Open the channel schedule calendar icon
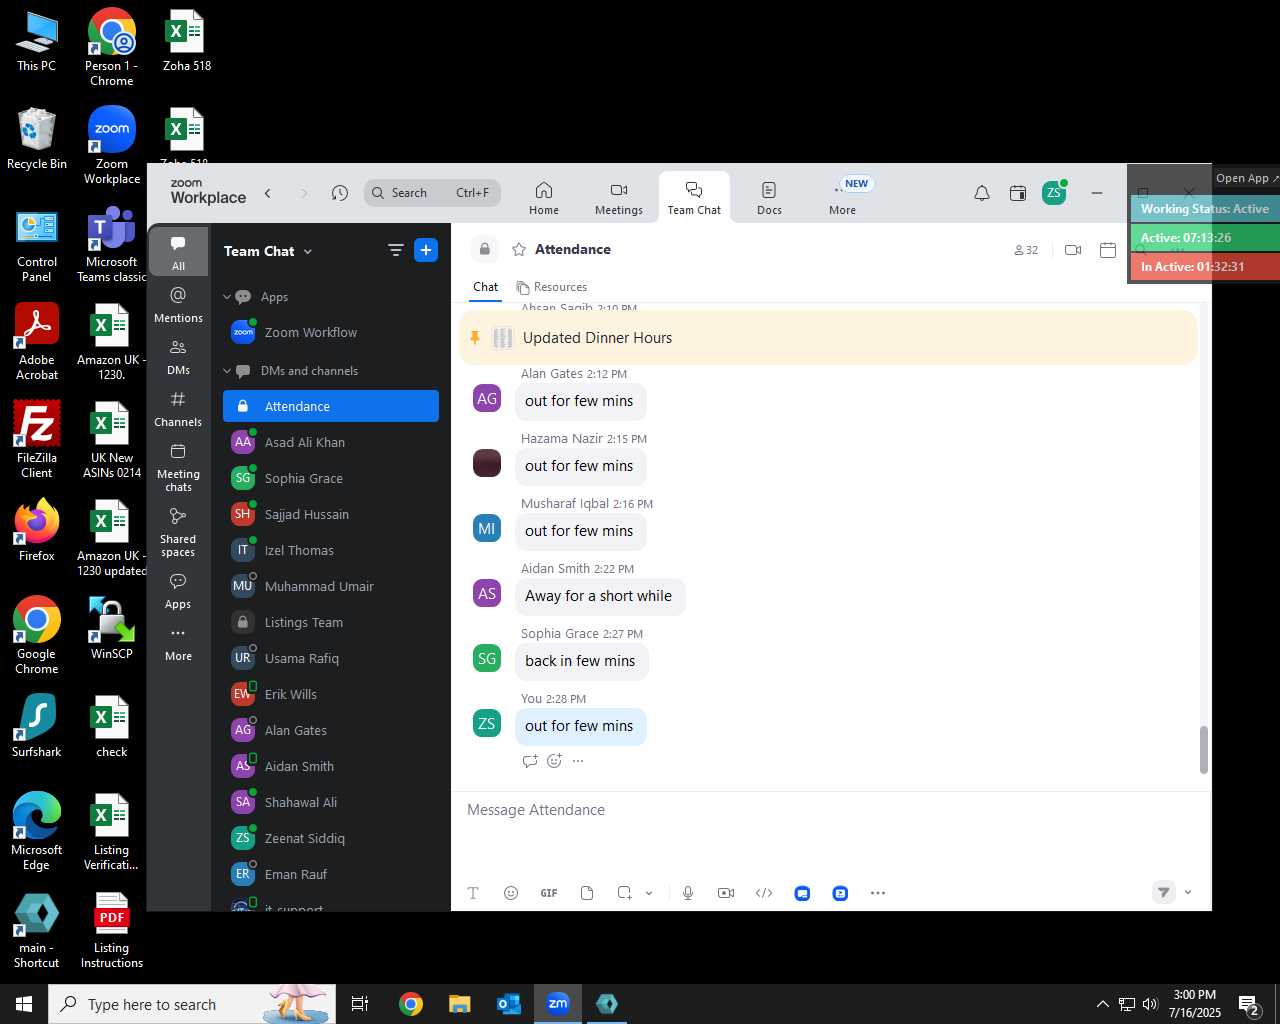1280x1024 pixels. pyautogui.click(x=1108, y=250)
